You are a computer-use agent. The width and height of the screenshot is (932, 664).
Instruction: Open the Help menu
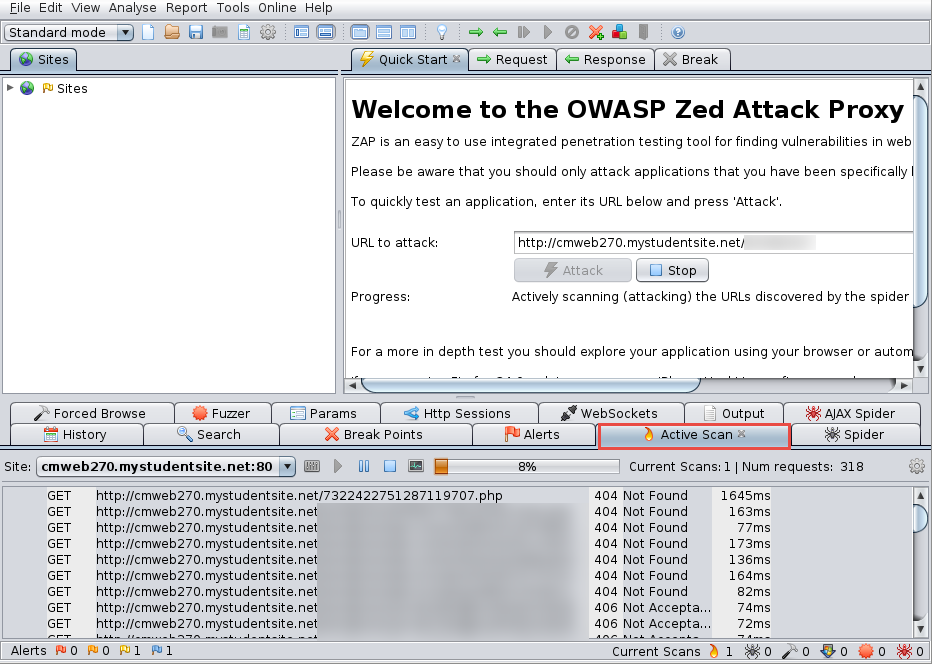tap(319, 8)
